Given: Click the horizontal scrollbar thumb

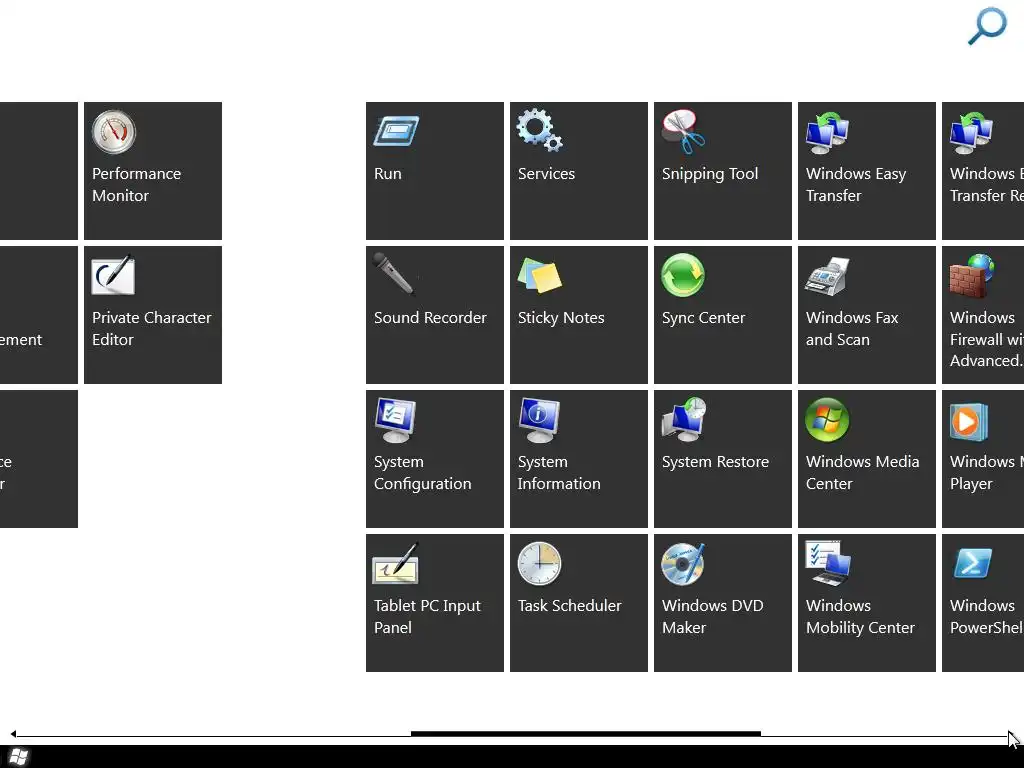Looking at the screenshot, I should (x=586, y=734).
